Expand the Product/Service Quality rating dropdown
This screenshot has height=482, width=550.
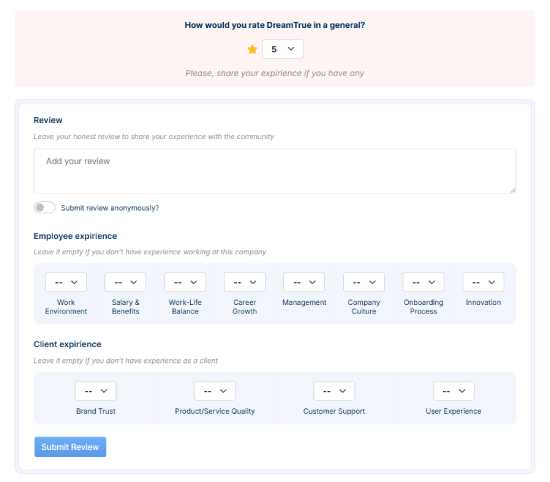point(215,391)
